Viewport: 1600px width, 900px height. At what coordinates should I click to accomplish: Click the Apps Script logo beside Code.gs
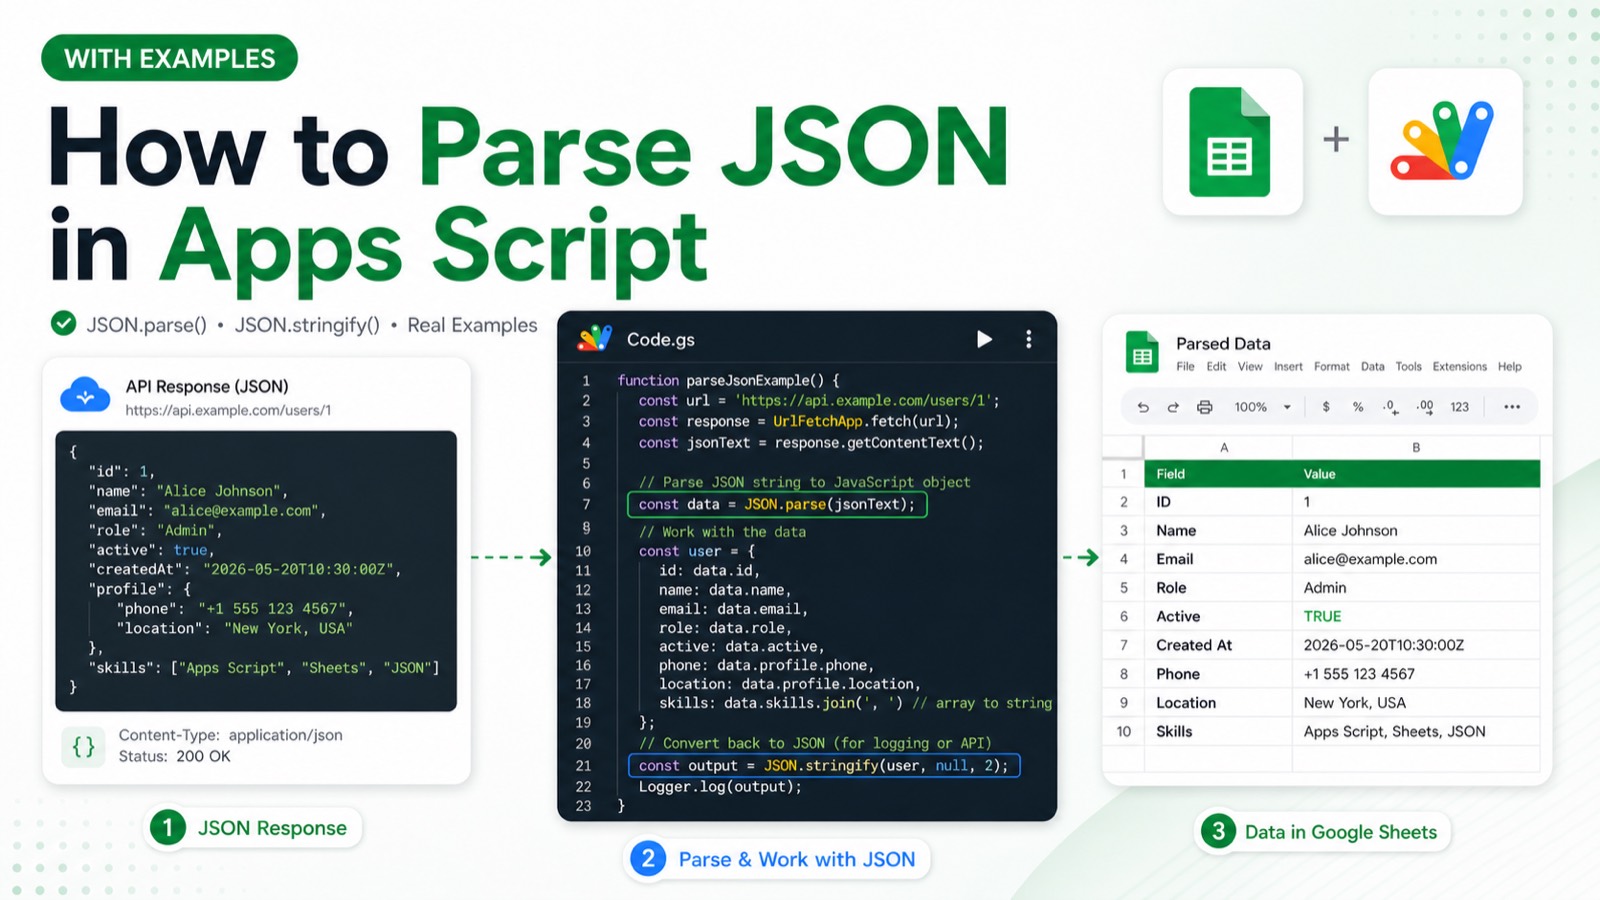tap(594, 339)
